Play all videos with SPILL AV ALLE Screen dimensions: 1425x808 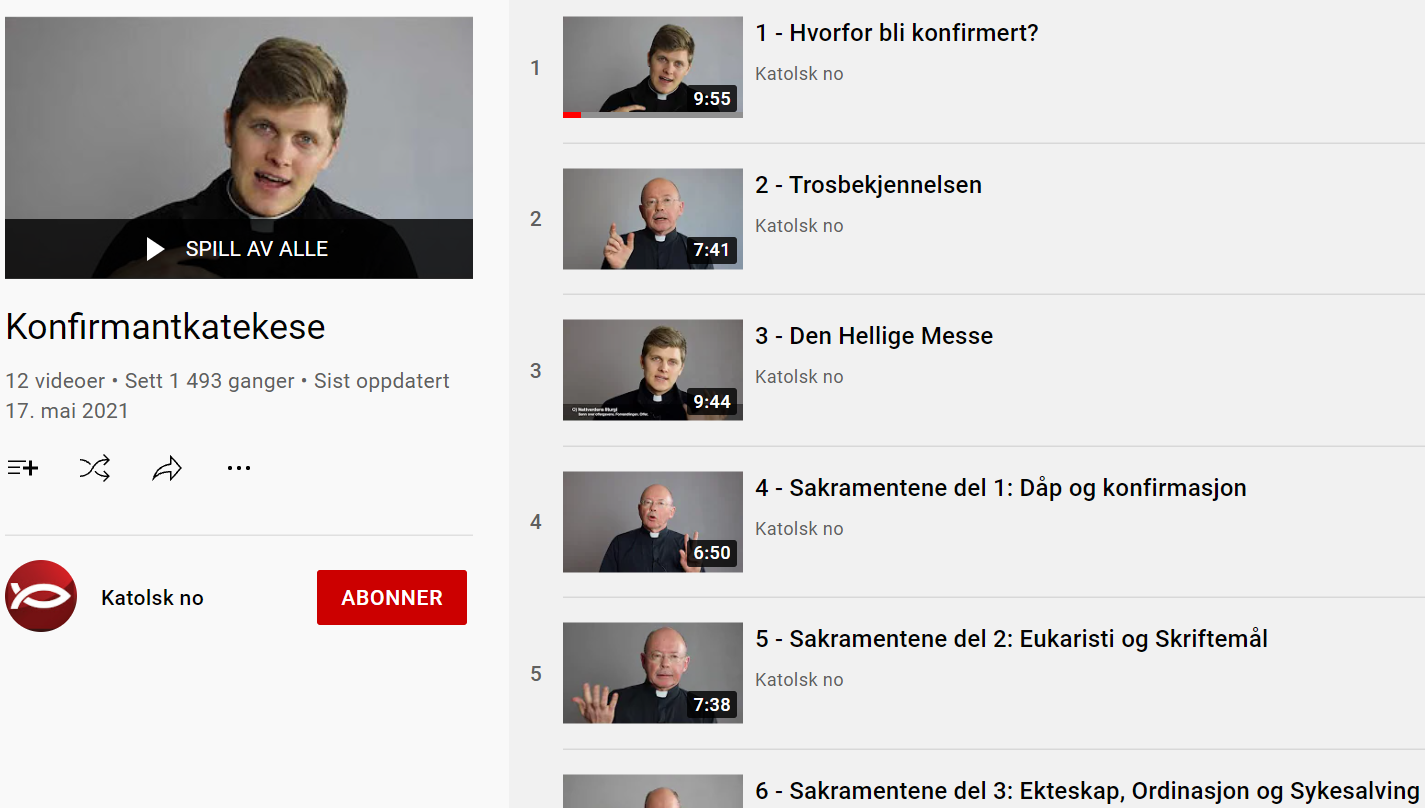tap(238, 249)
